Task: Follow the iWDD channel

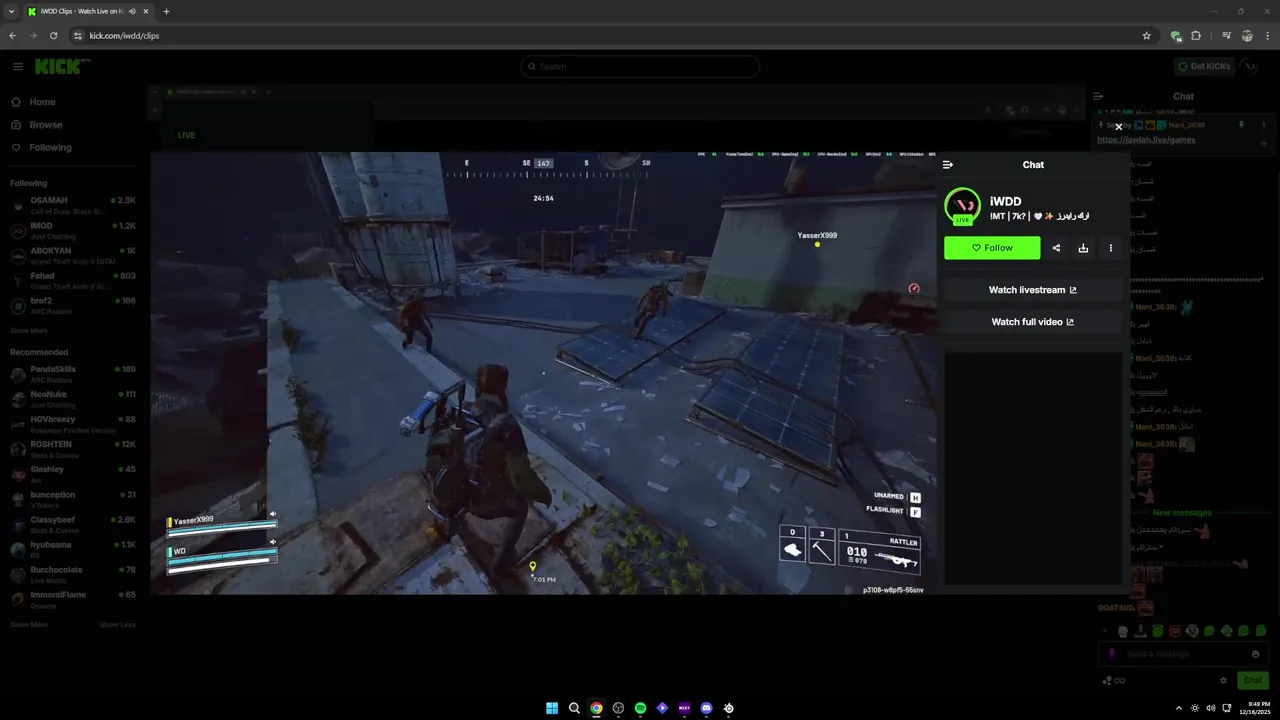Action: (x=992, y=248)
